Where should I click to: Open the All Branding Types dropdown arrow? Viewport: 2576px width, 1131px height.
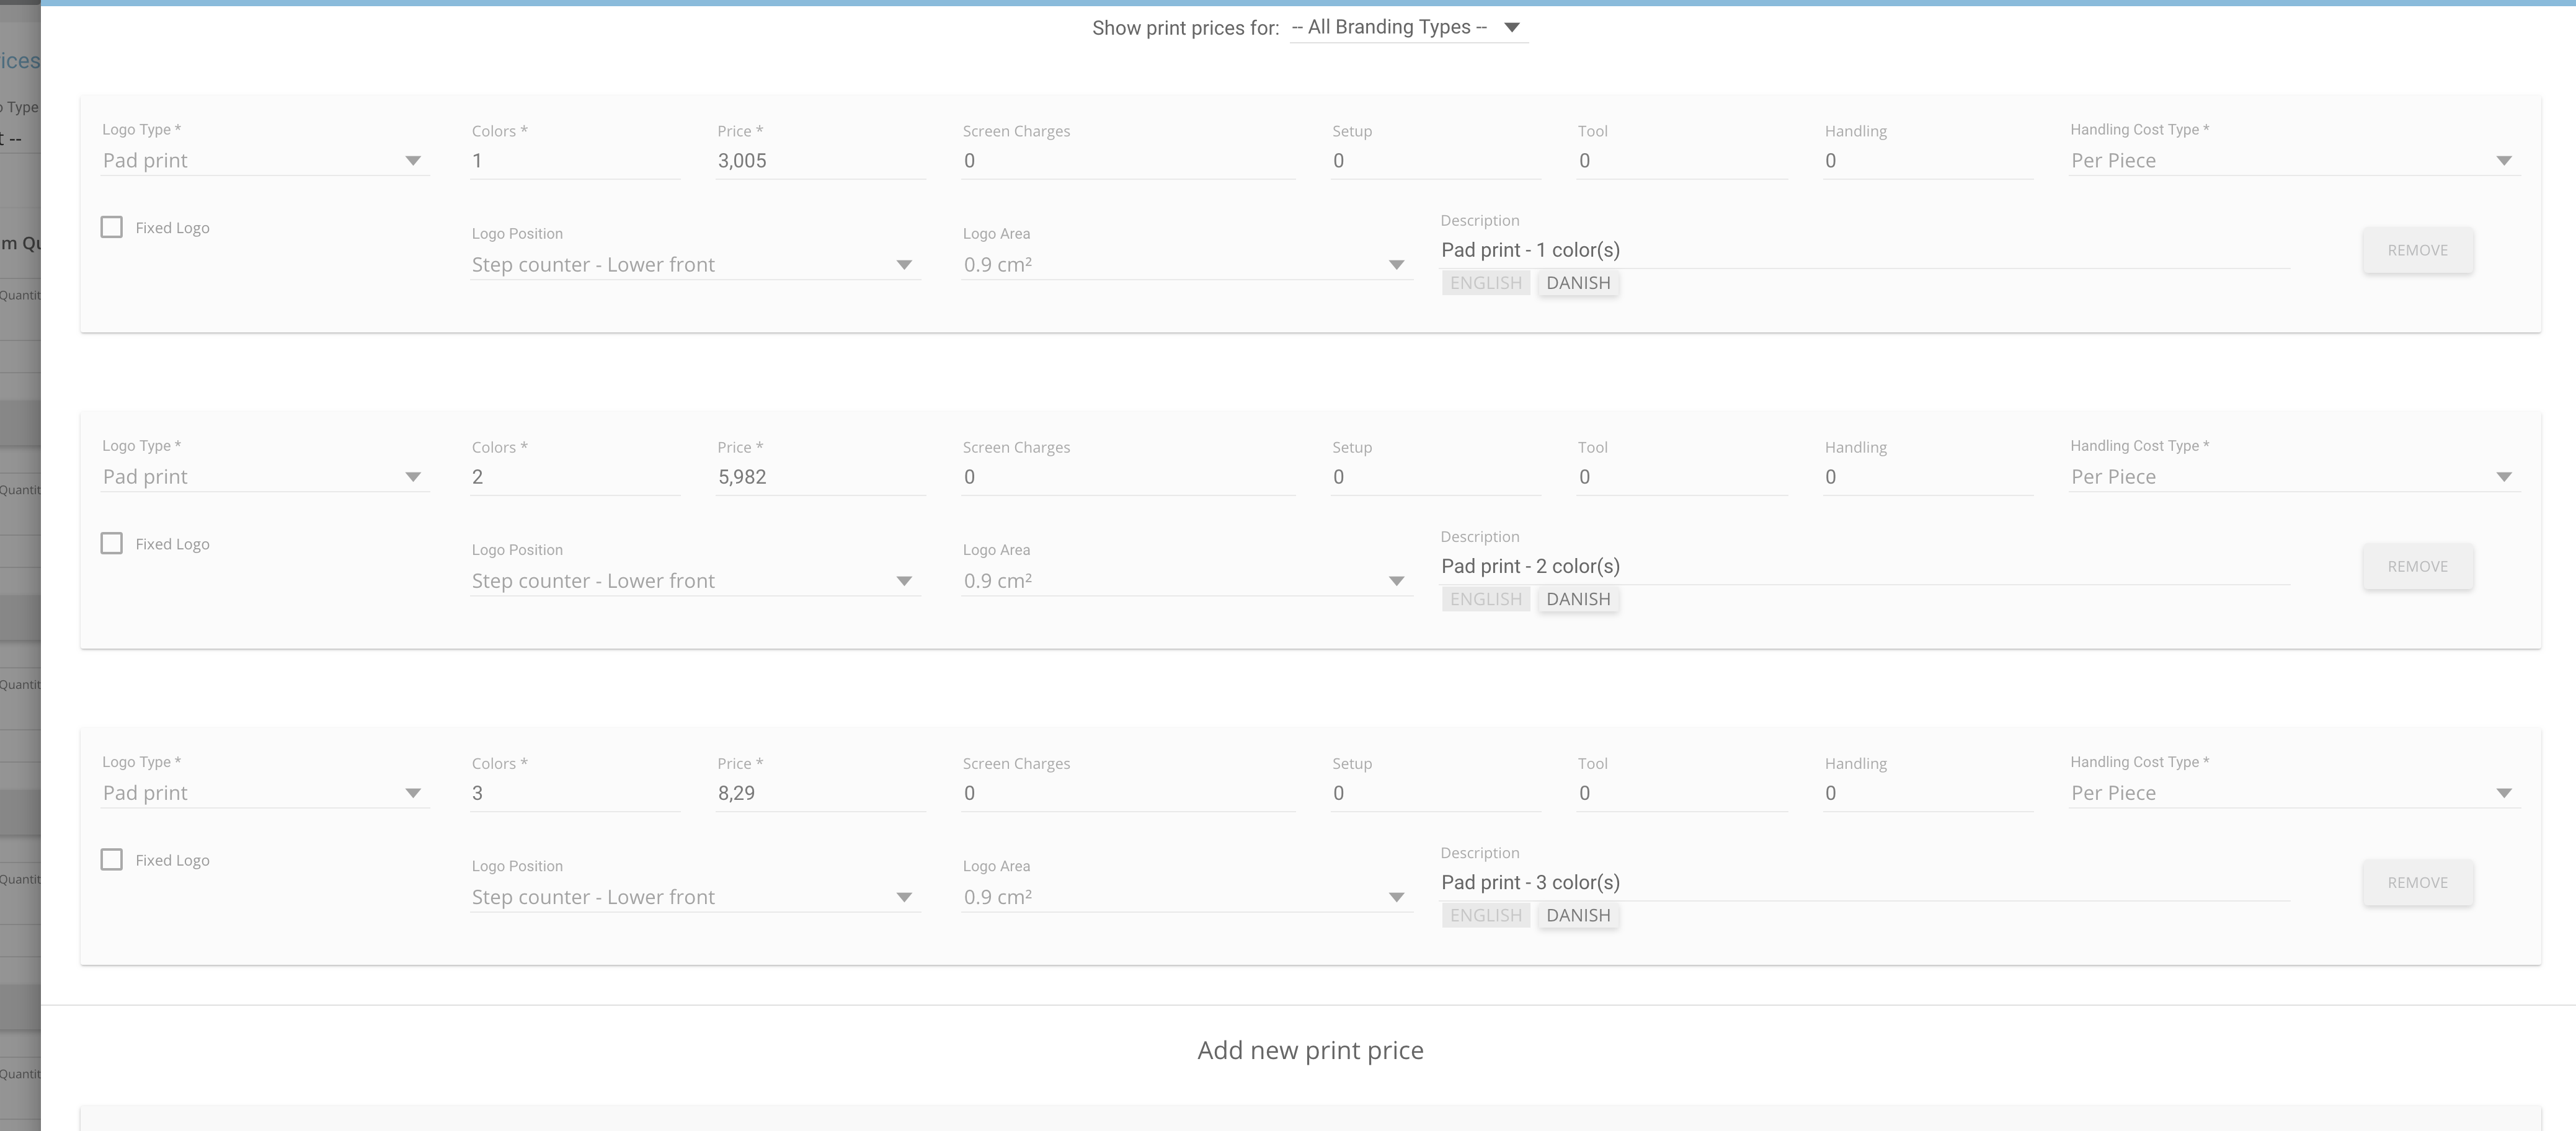(1512, 28)
